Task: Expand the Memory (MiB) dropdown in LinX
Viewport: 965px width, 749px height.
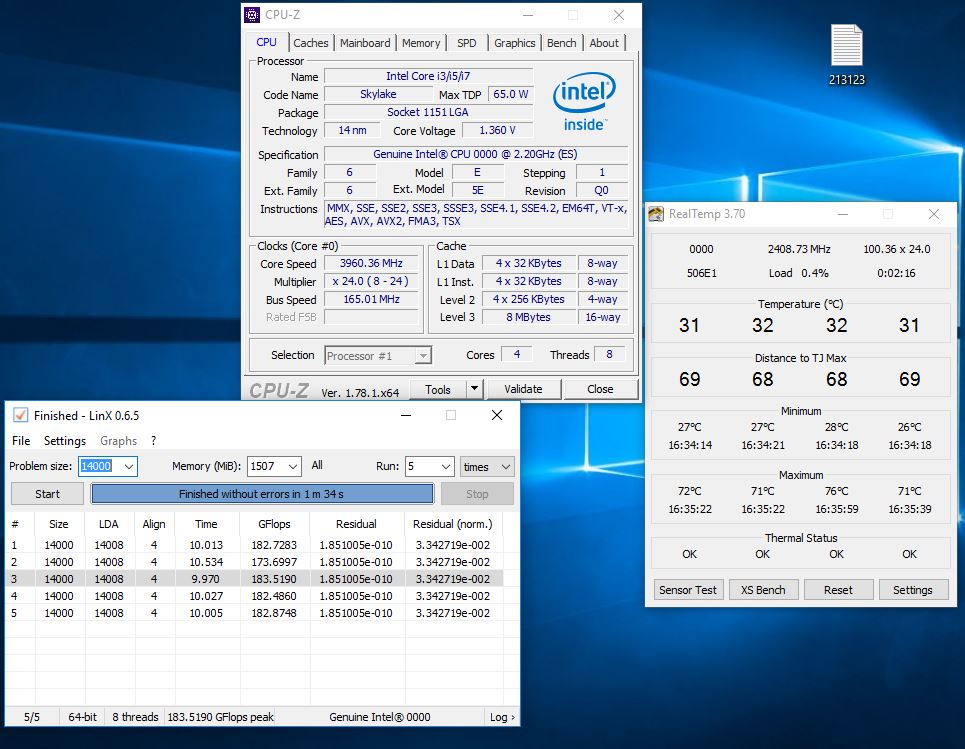Action: click(x=293, y=467)
